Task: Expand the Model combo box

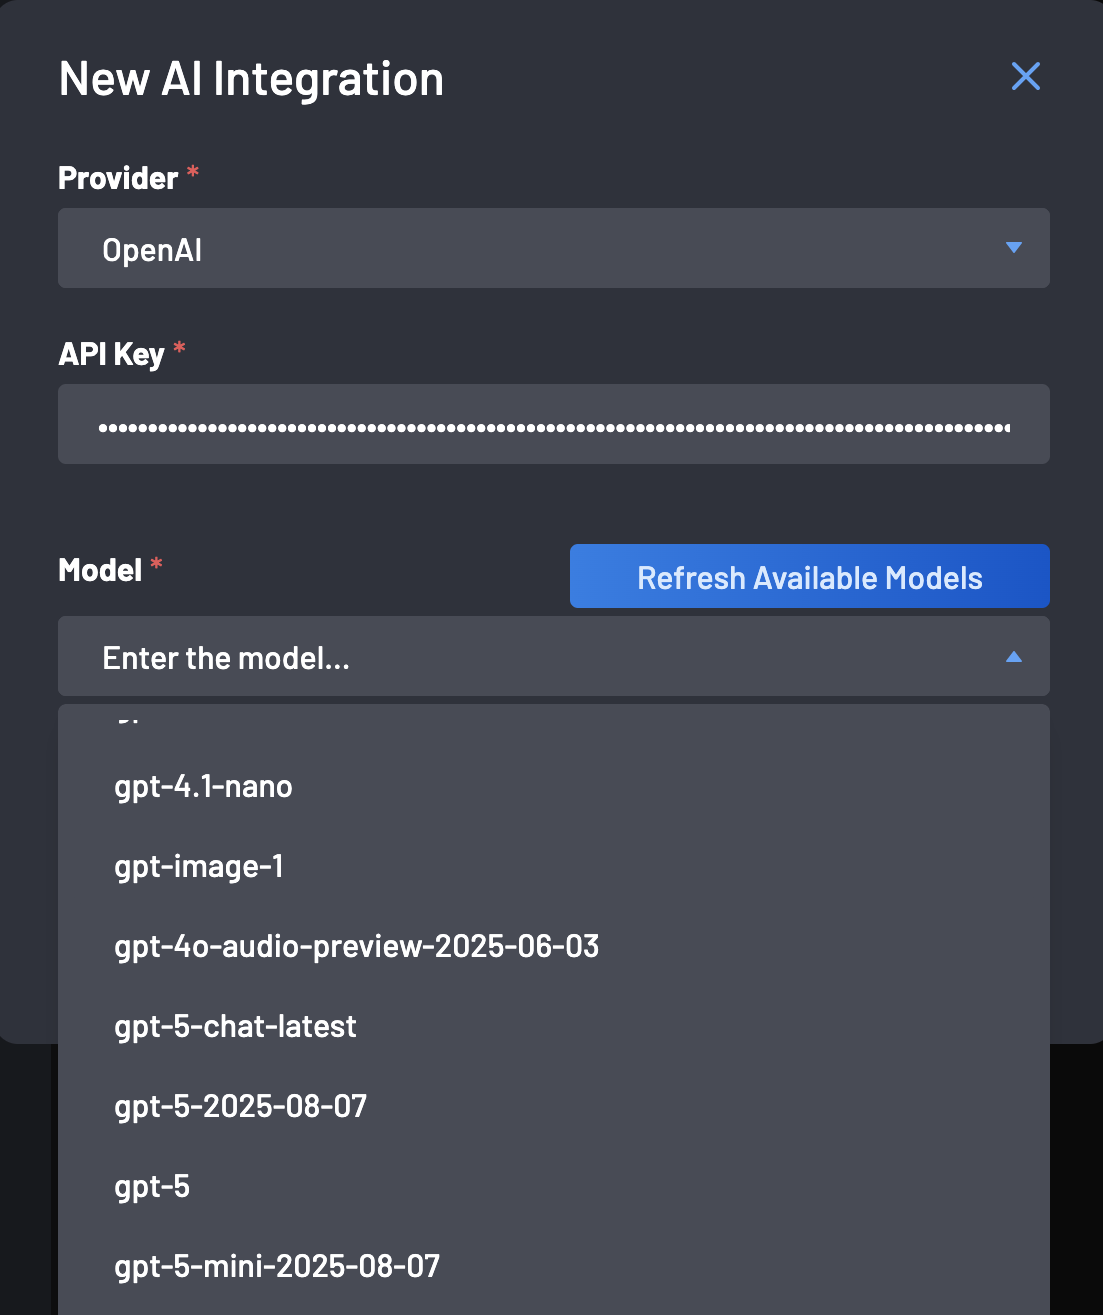Action: 553,657
